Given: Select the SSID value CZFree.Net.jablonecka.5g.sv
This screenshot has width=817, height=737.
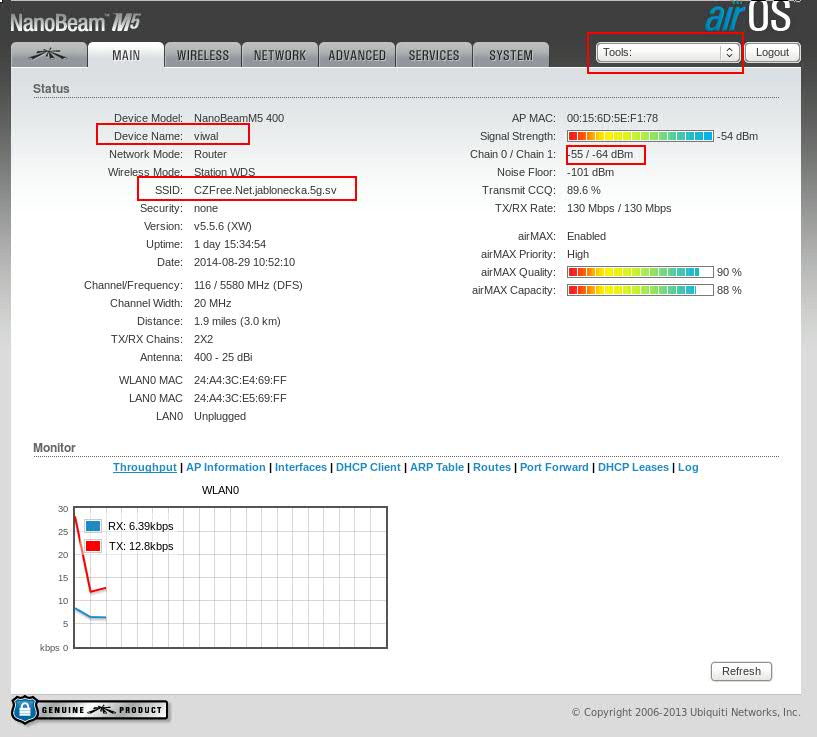Looking at the screenshot, I should pyautogui.click(x=265, y=190).
